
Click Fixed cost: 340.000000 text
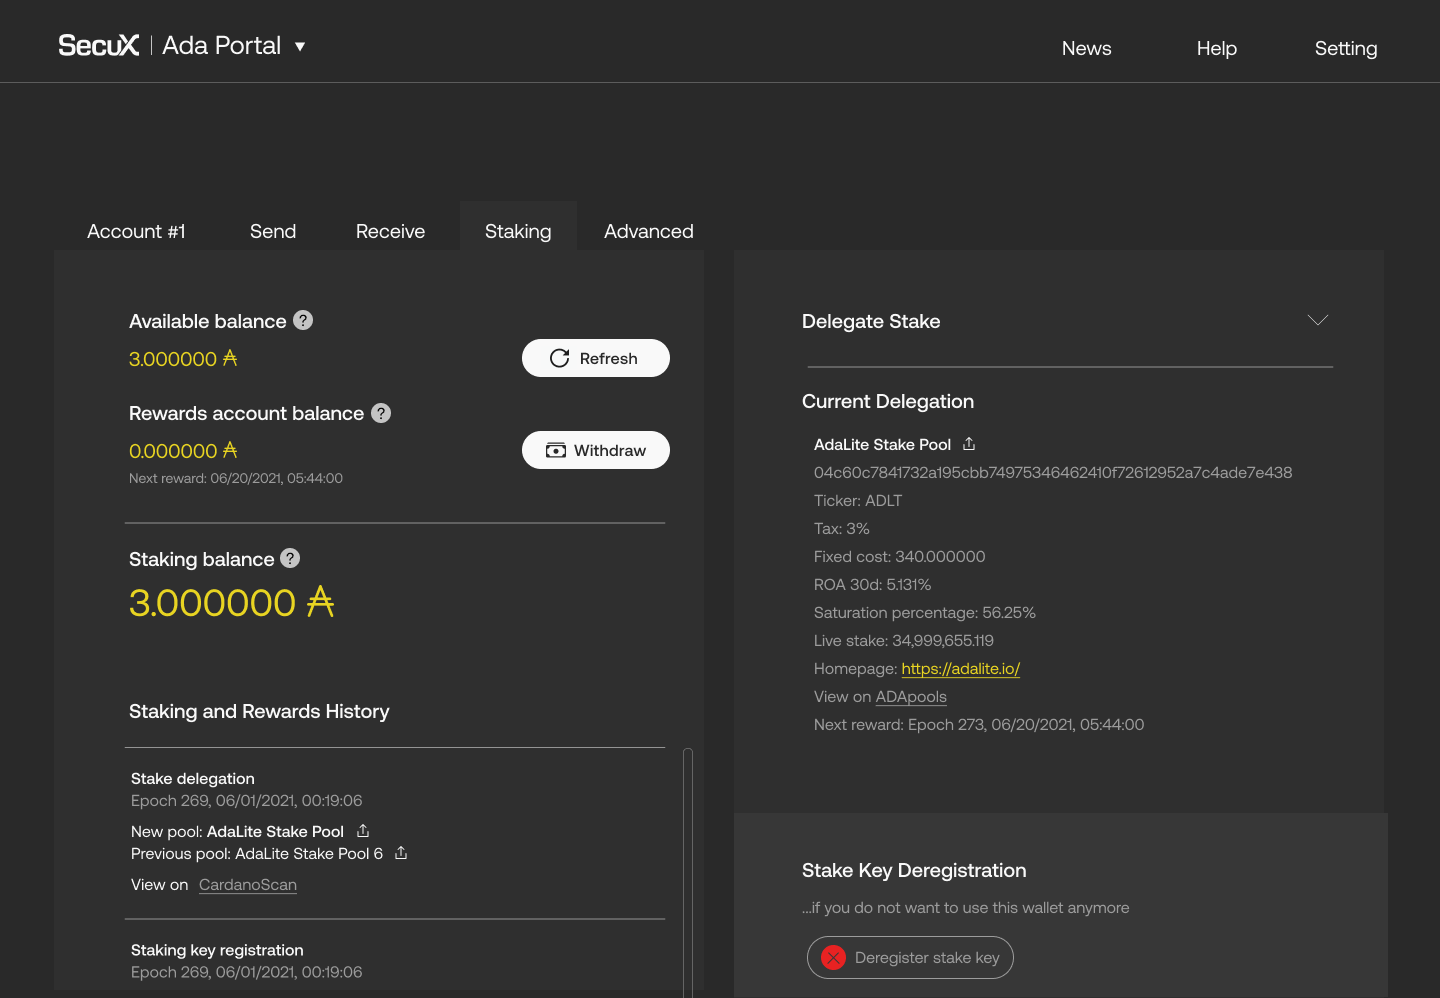tap(900, 556)
